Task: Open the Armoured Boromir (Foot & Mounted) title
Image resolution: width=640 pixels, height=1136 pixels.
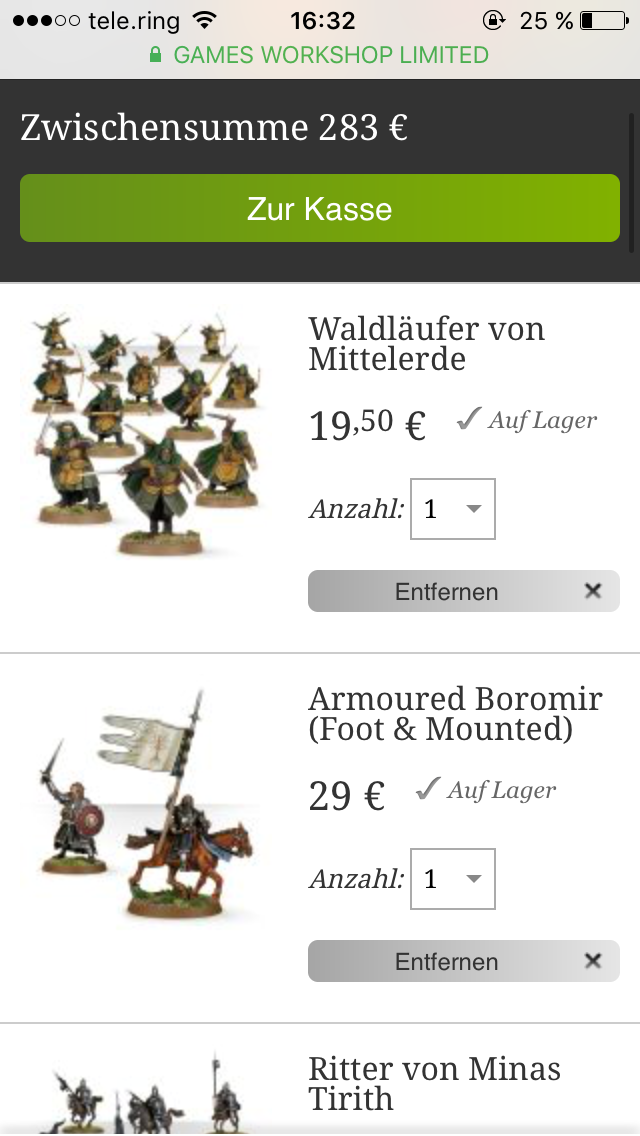Action: (455, 714)
